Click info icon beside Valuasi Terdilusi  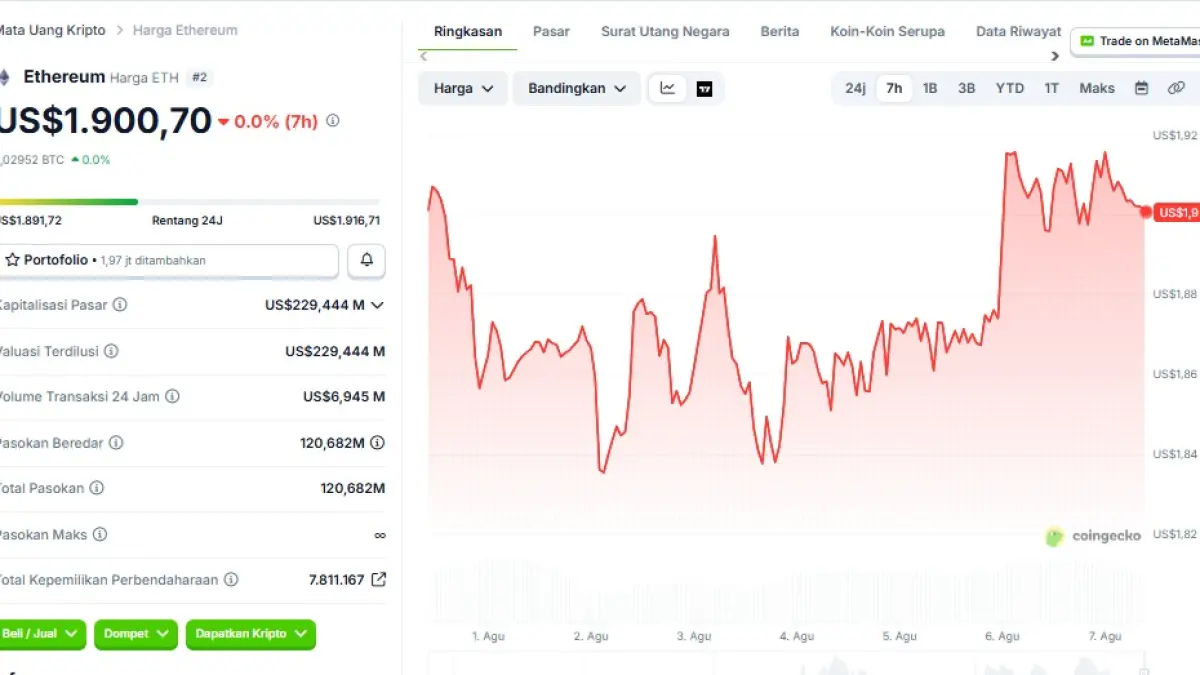coord(111,351)
